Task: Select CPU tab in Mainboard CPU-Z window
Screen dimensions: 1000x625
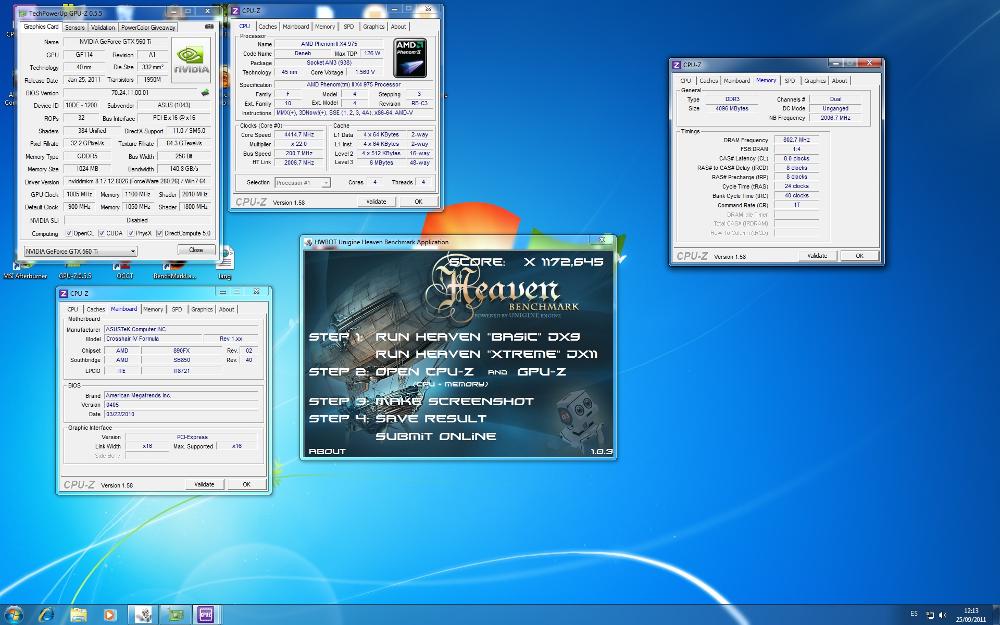Action: pyautogui.click(x=73, y=309)
